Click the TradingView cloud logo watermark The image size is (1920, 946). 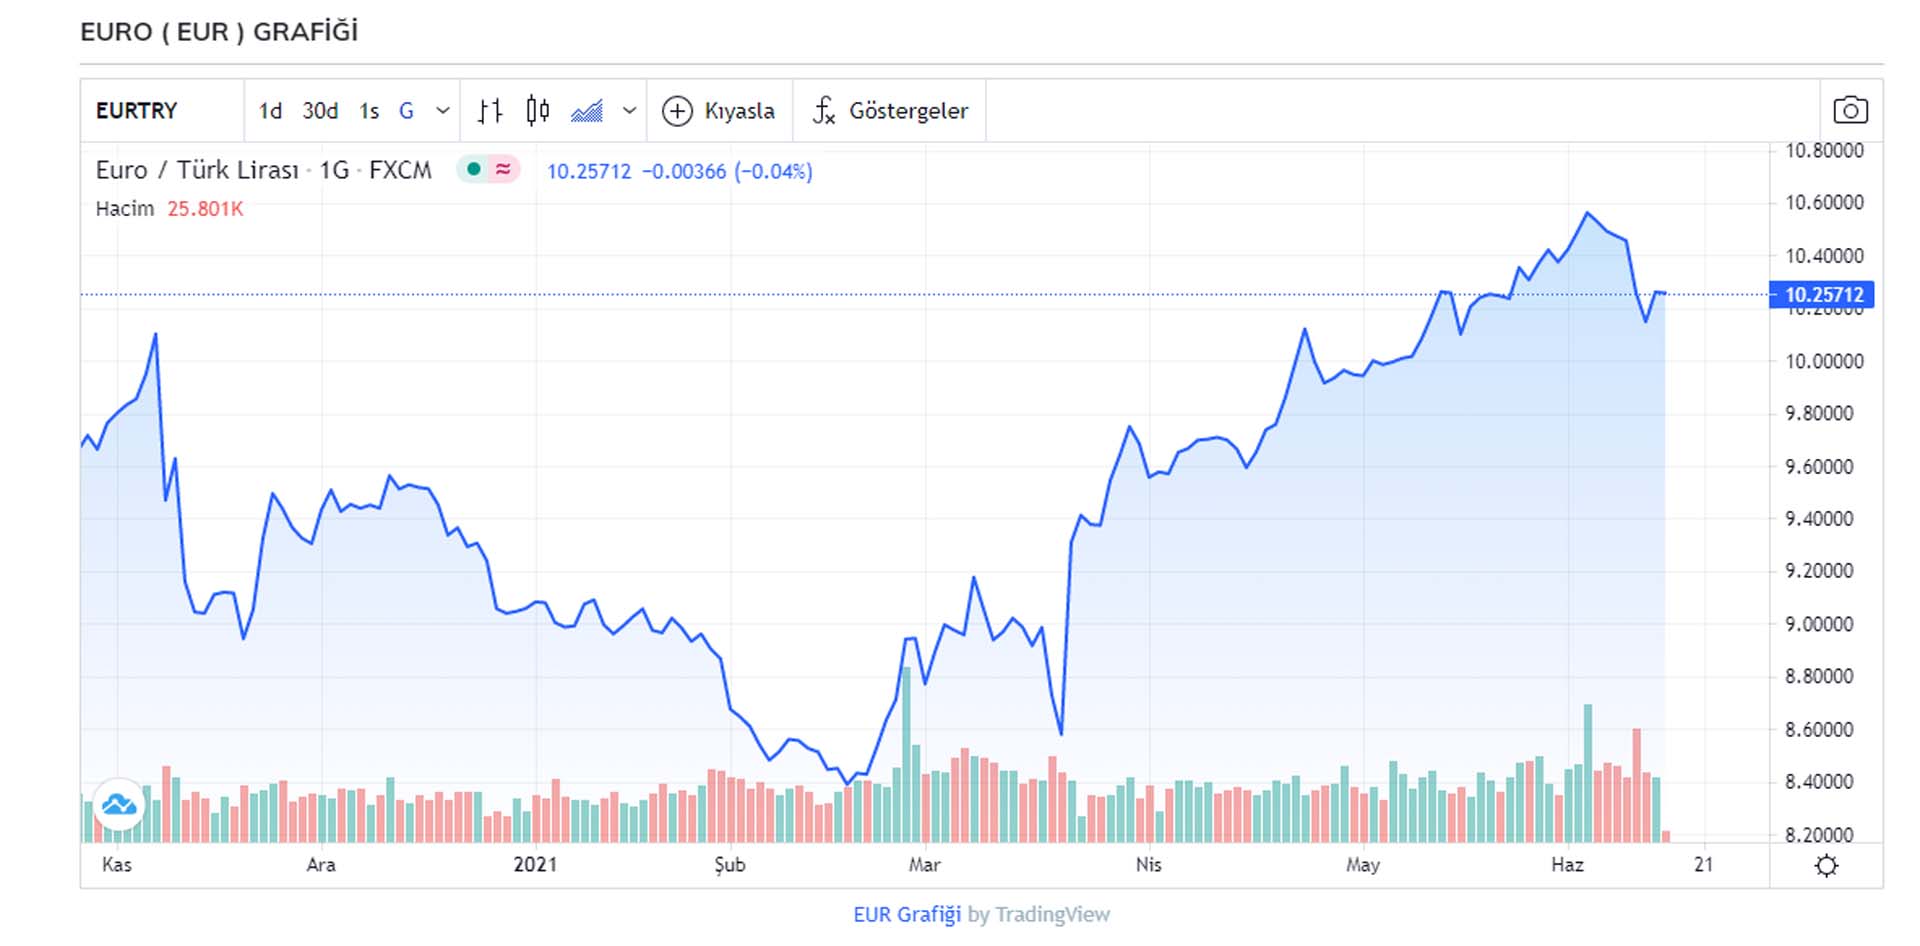tap(119, 803)
